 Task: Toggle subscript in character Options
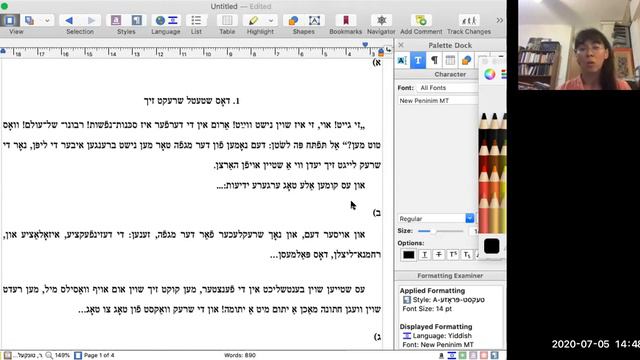467,255
